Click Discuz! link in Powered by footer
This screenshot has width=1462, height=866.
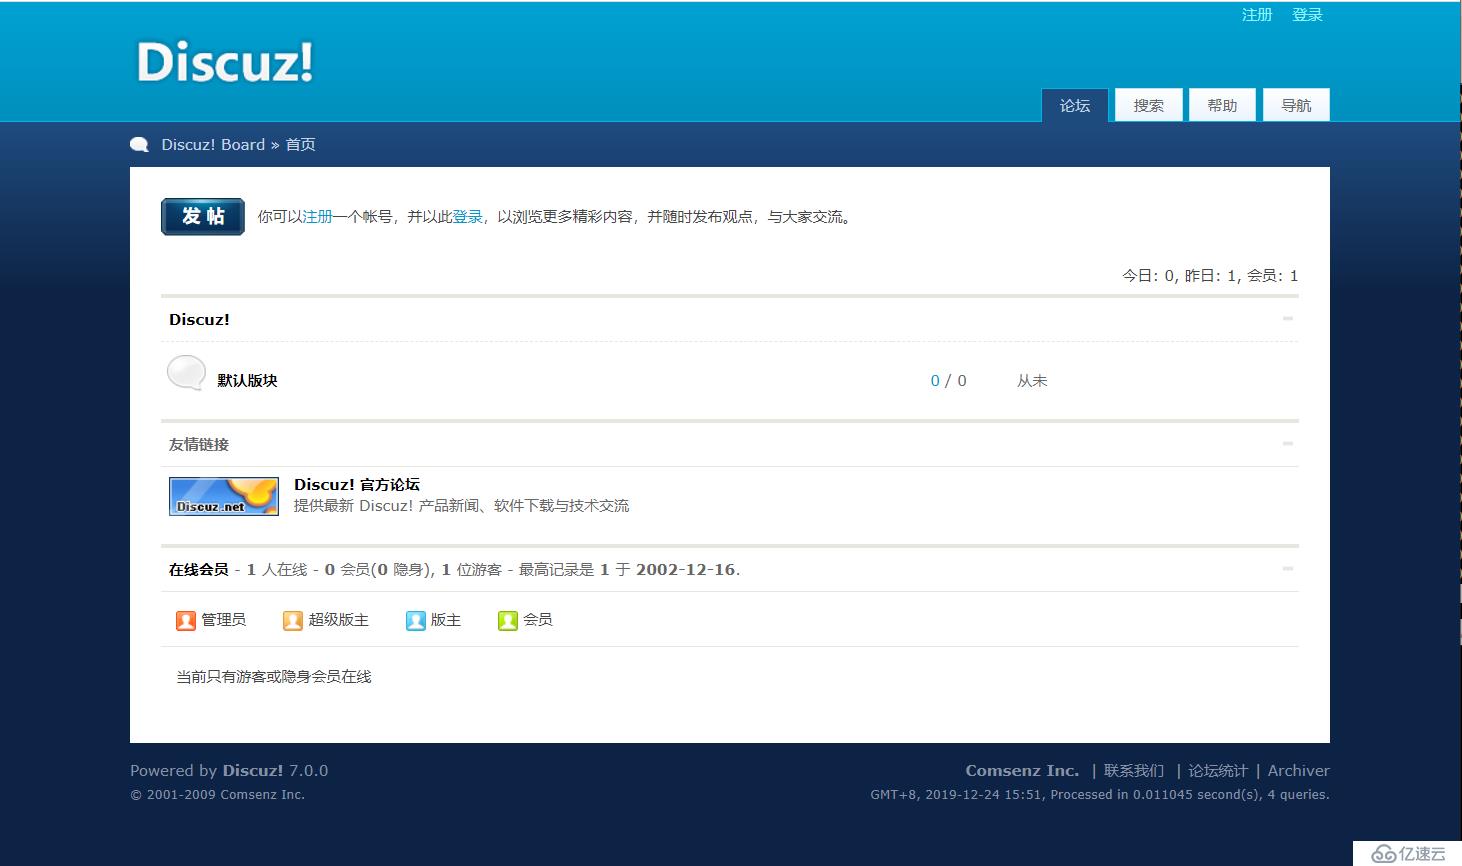253,771
